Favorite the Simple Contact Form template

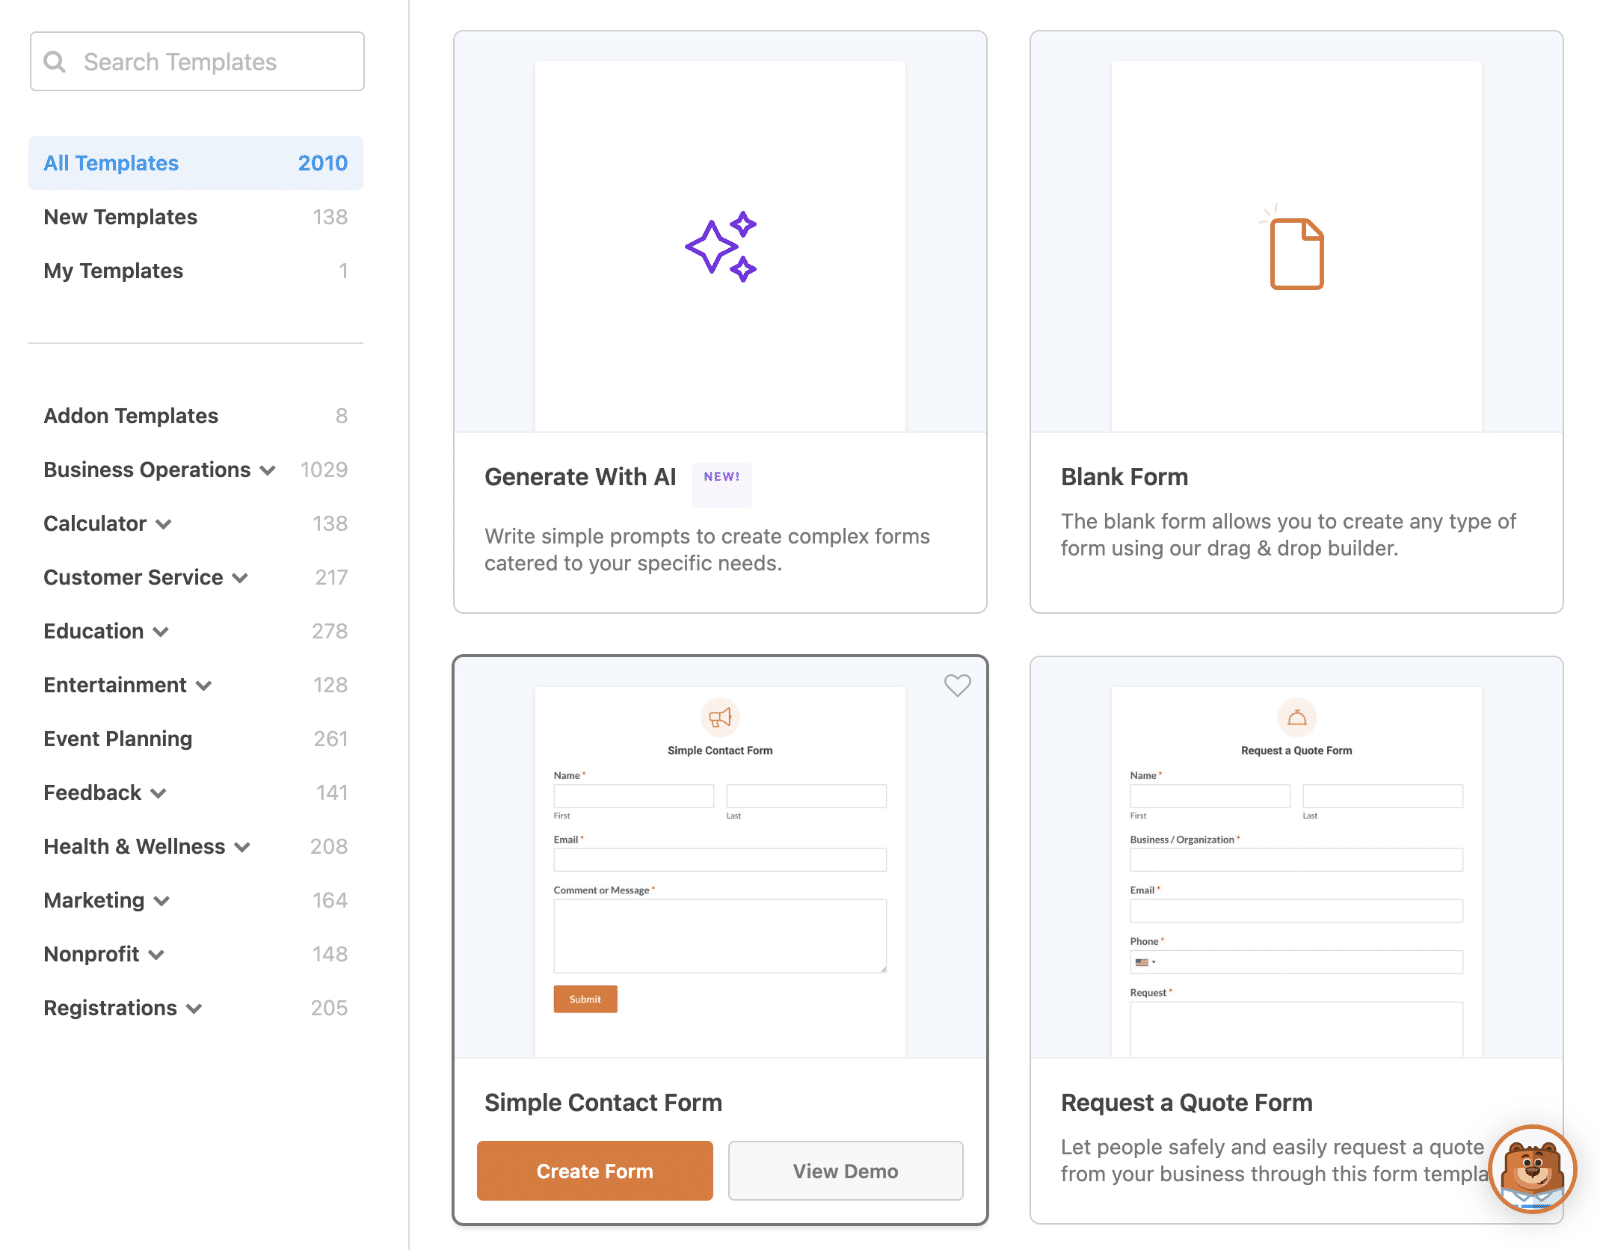coord(957,686)
